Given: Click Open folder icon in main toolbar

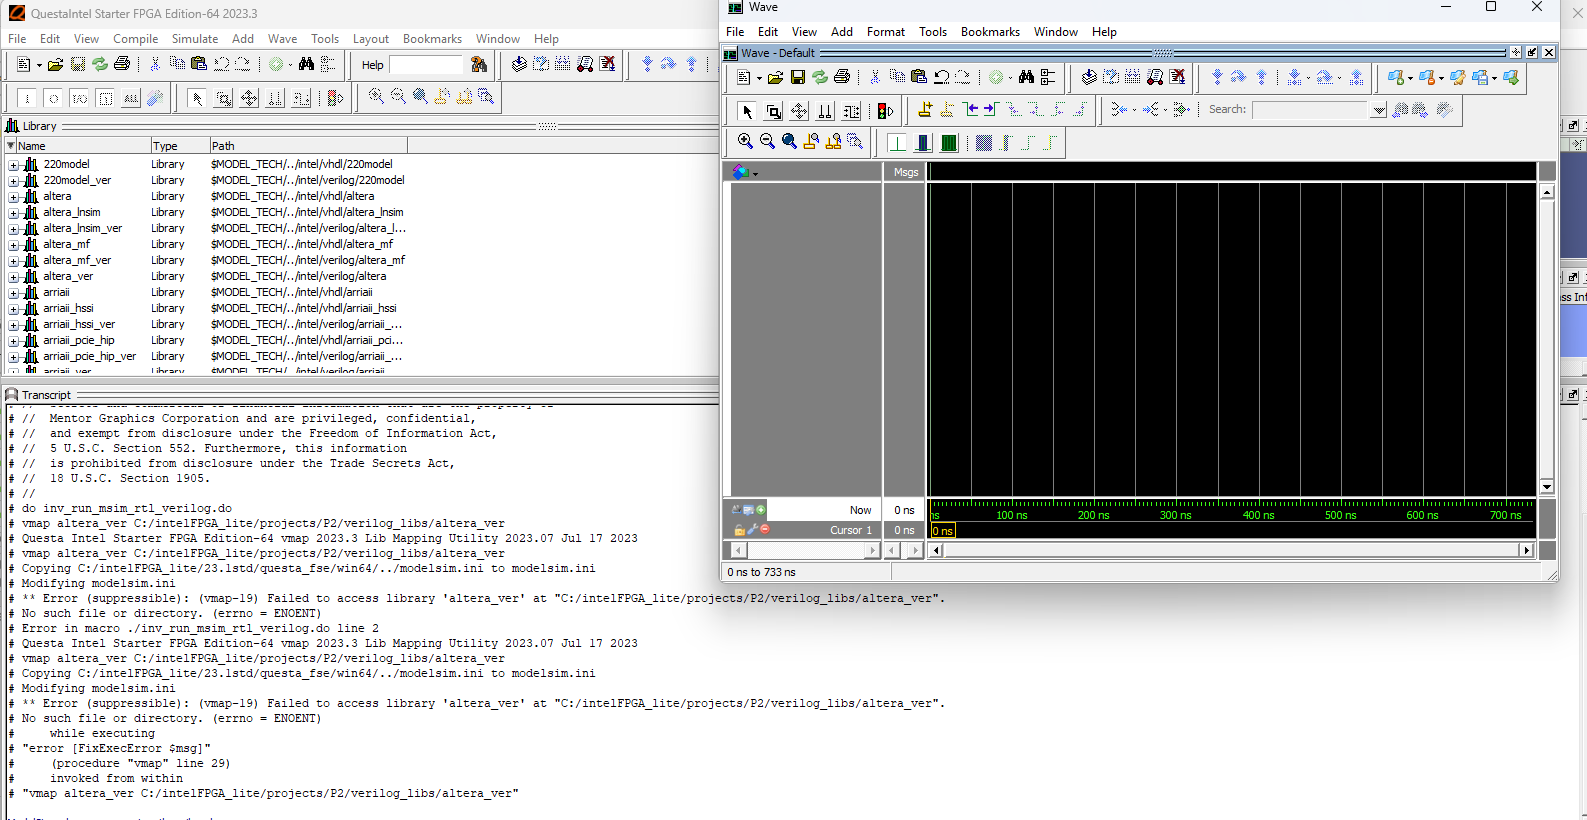Looking at the screenshot, I should (55, 64).
